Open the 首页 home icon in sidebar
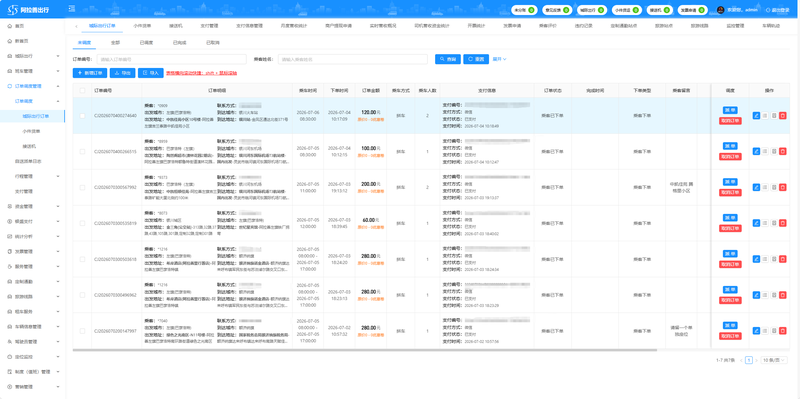800x399 pixels. tap(10, 26)
